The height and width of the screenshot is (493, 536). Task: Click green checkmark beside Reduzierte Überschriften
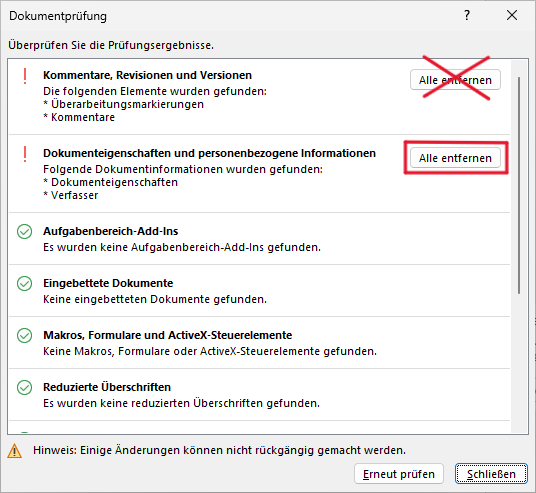pyautogui.click(x=25, y=387)
